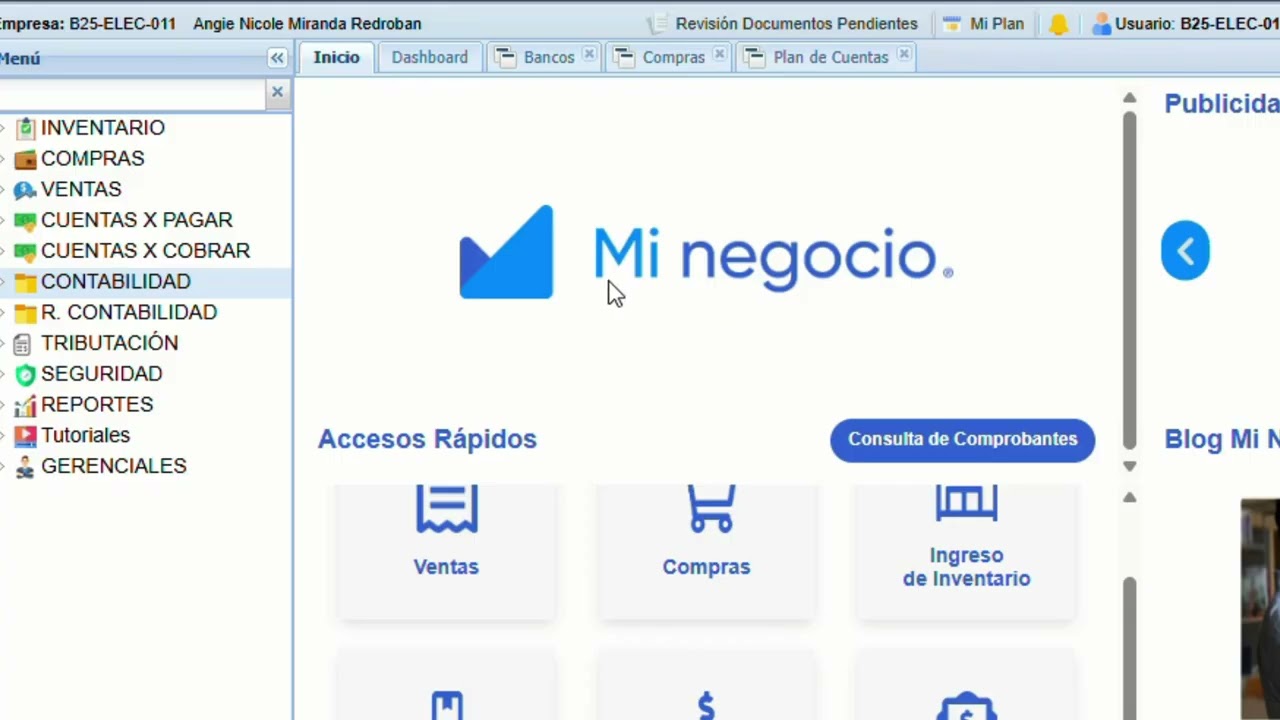1280x720 pixels.
Task: Focus the menu search input field
Action: pyautogui.click(x=133, y=95)
